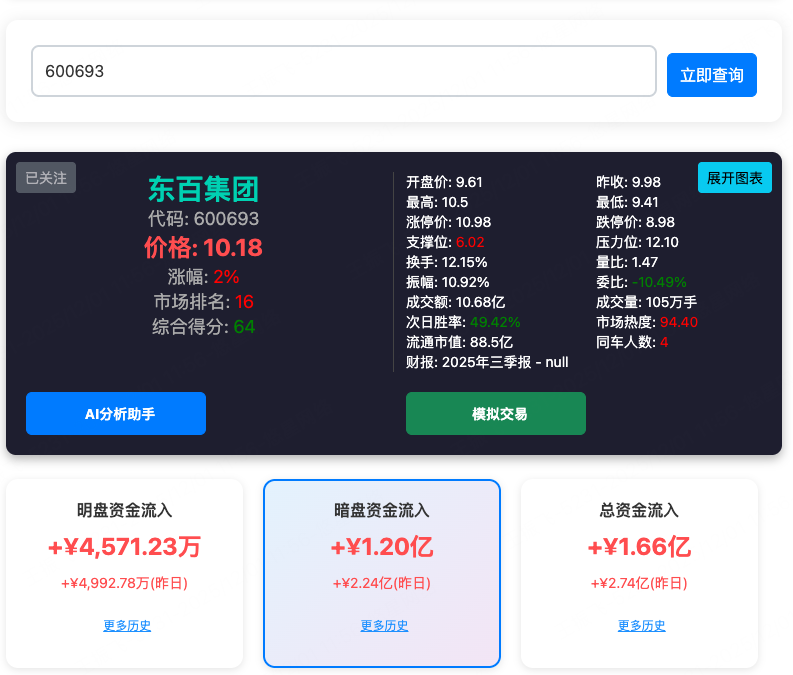Click the stock code input field

point(344,71)
